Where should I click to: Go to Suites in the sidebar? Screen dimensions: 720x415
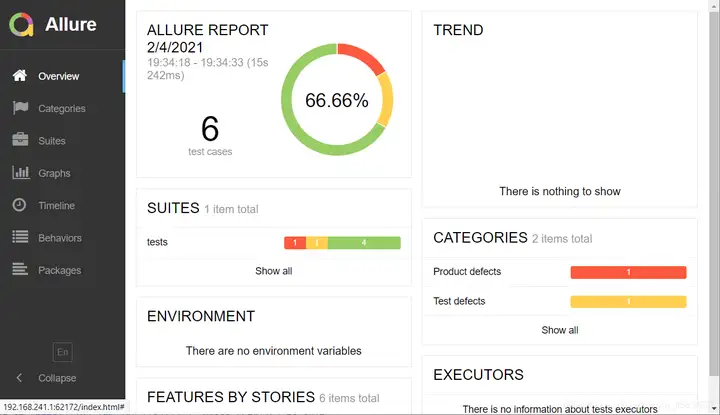point(62,140)
